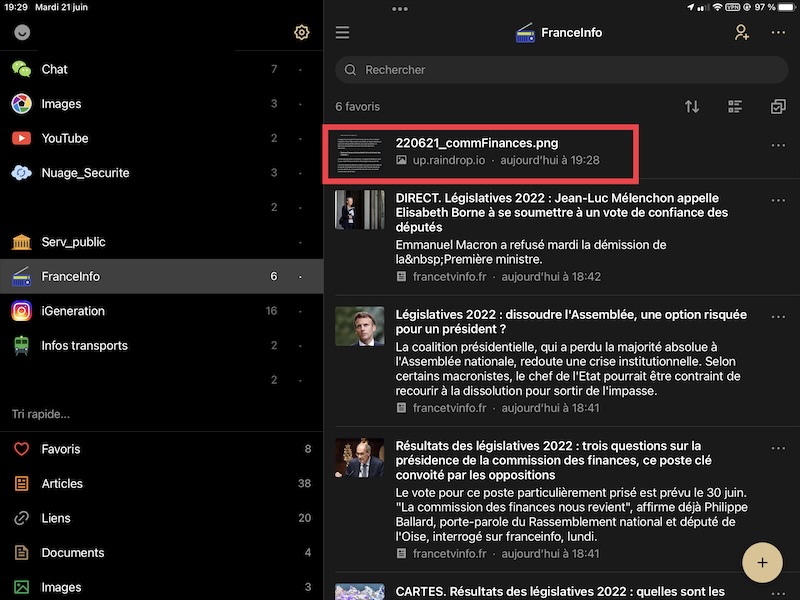Click the 6 favoris count label

click(357, 107)
